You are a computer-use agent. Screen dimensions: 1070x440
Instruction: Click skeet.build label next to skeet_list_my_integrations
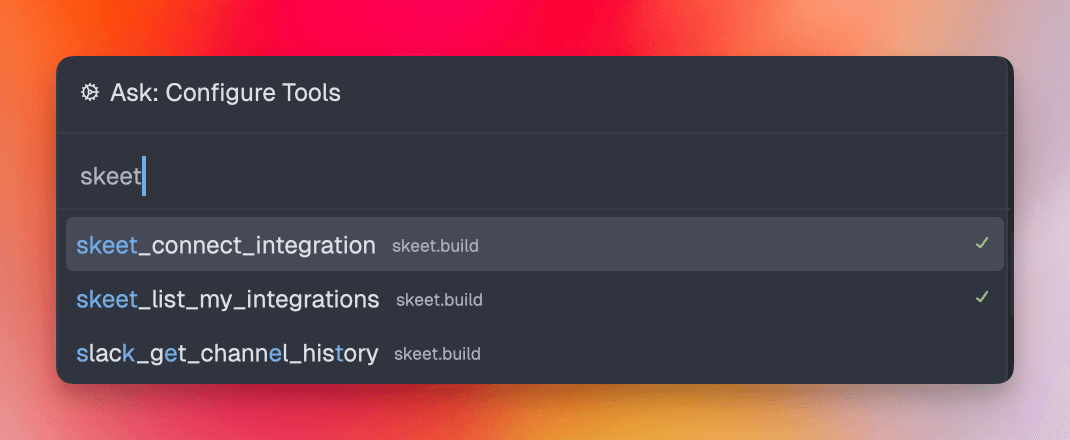point(439,300)
